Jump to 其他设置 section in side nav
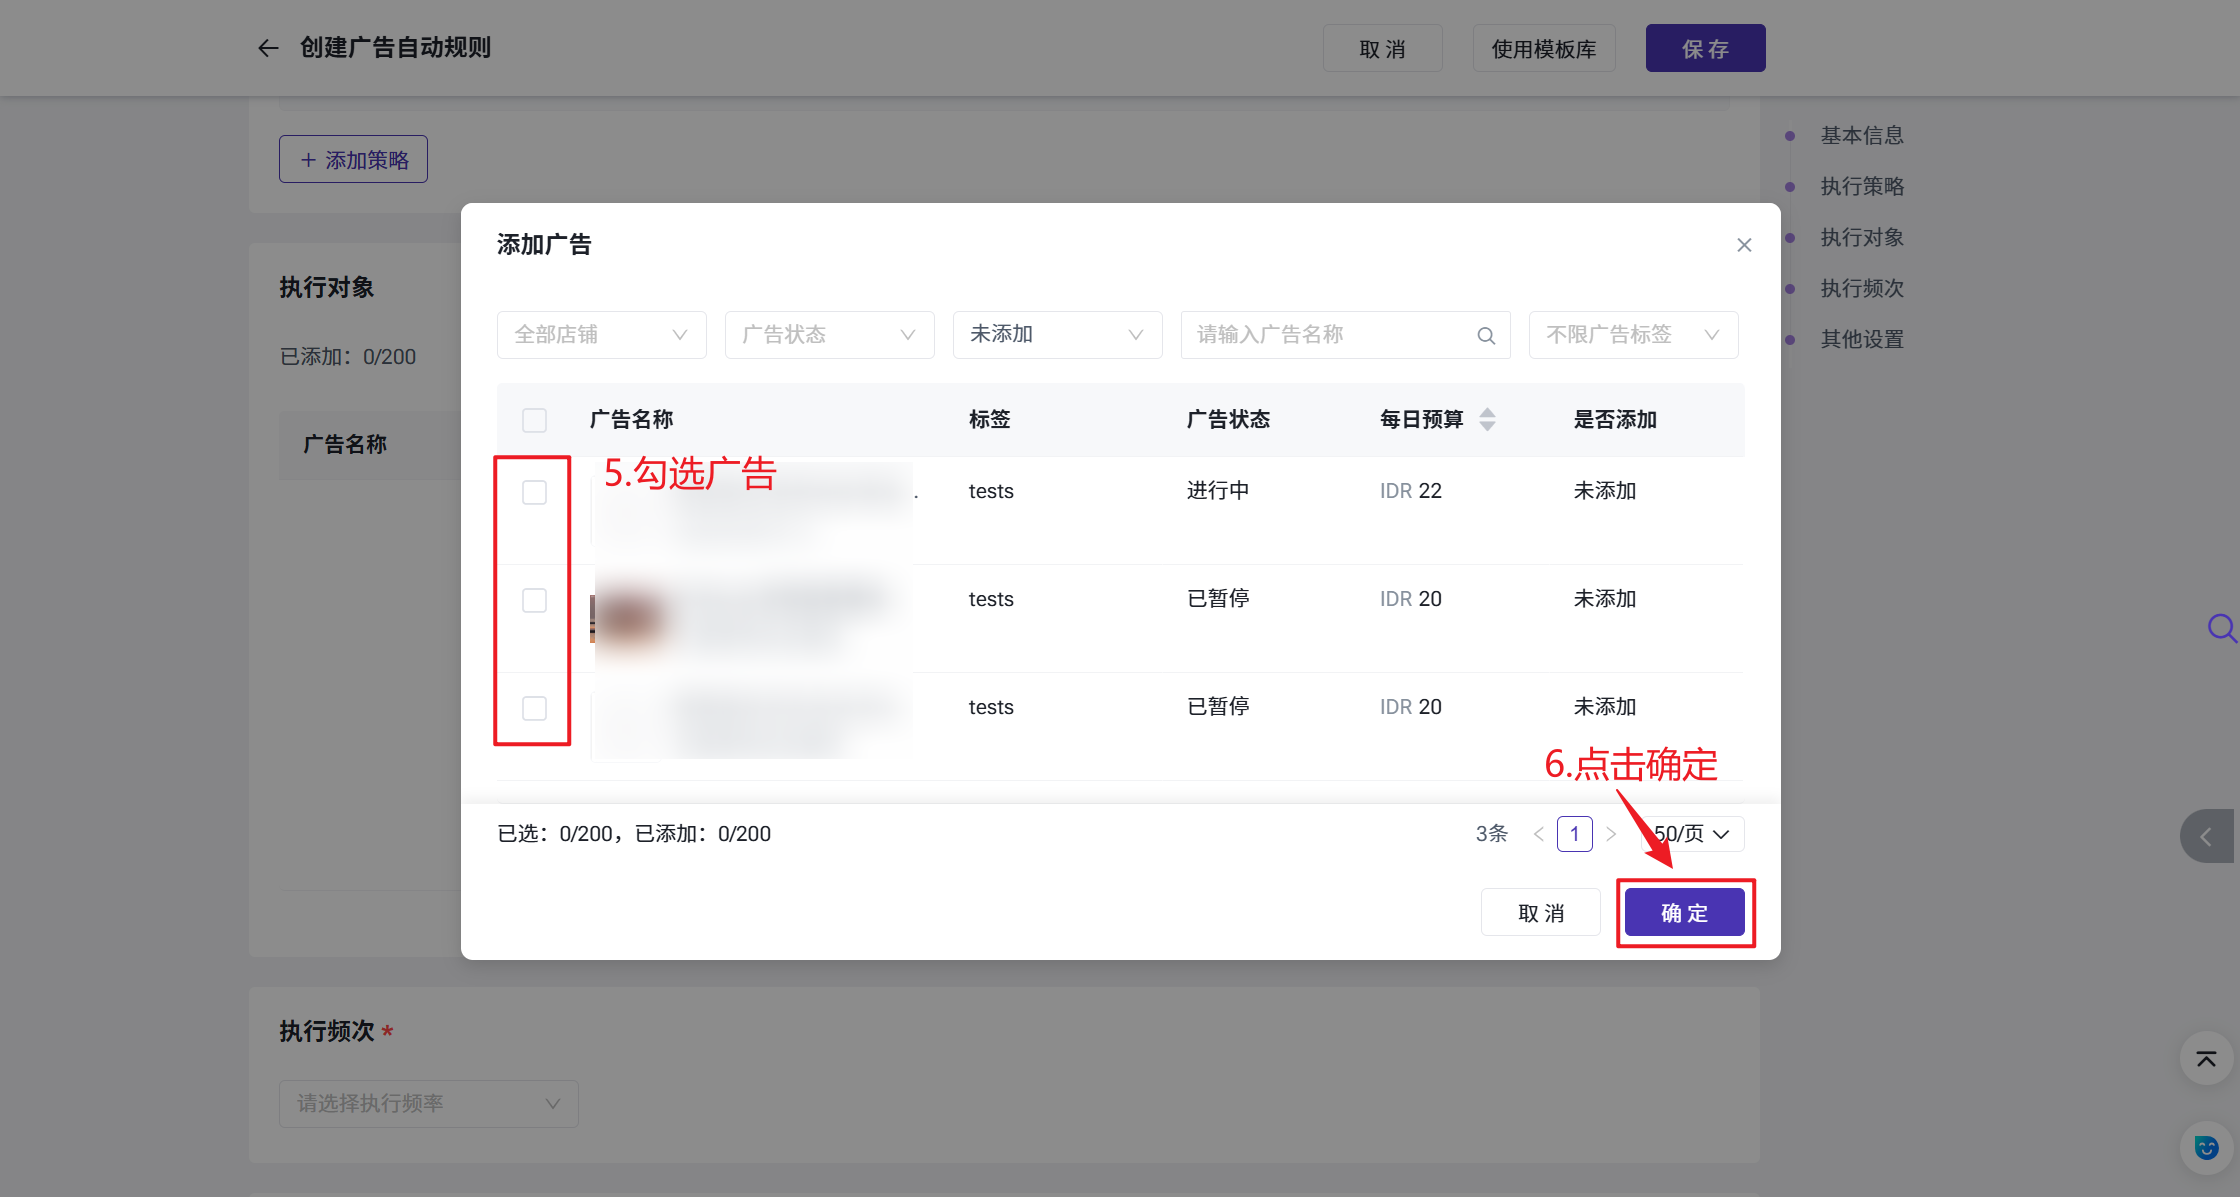 1861,339
